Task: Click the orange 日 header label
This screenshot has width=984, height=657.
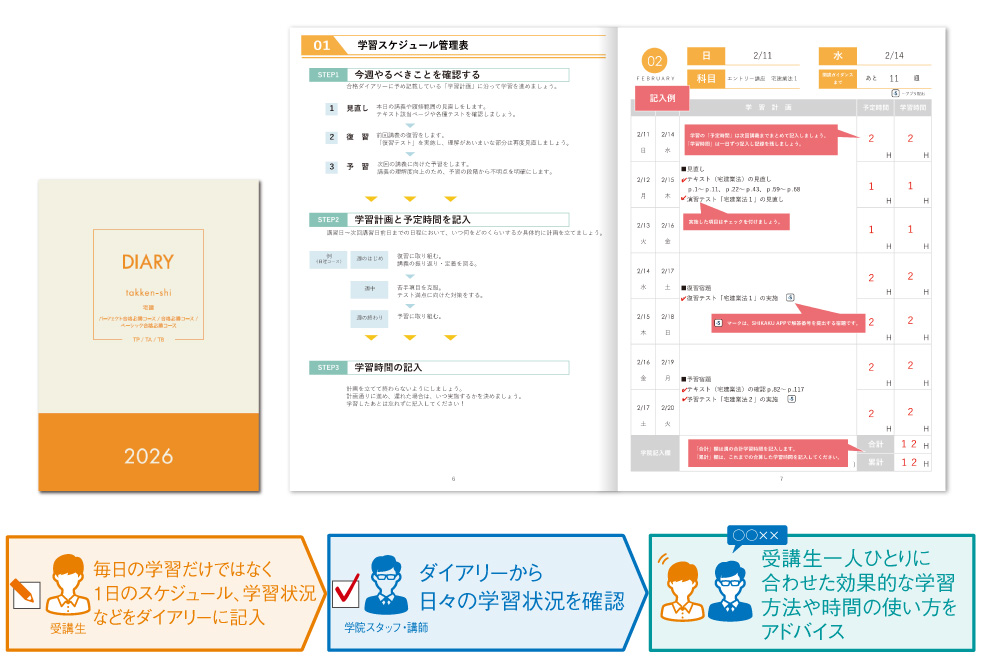Action: pyautogui.click(x=706, y=56)
